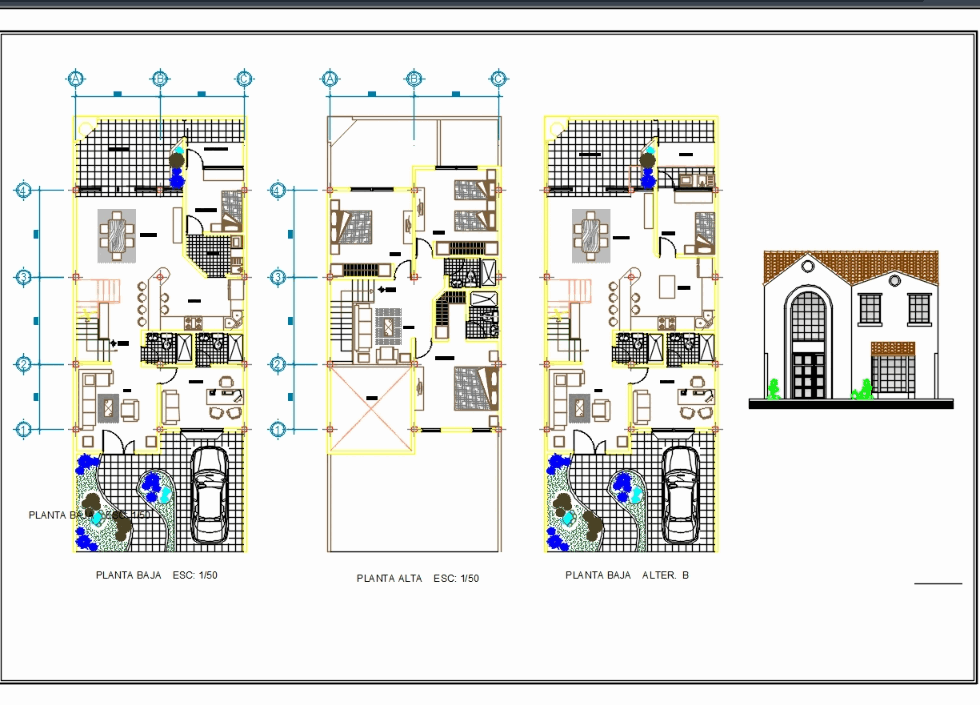
Task: Select grid bubble B above PLANTA ALTA
Action: [413, 76]
